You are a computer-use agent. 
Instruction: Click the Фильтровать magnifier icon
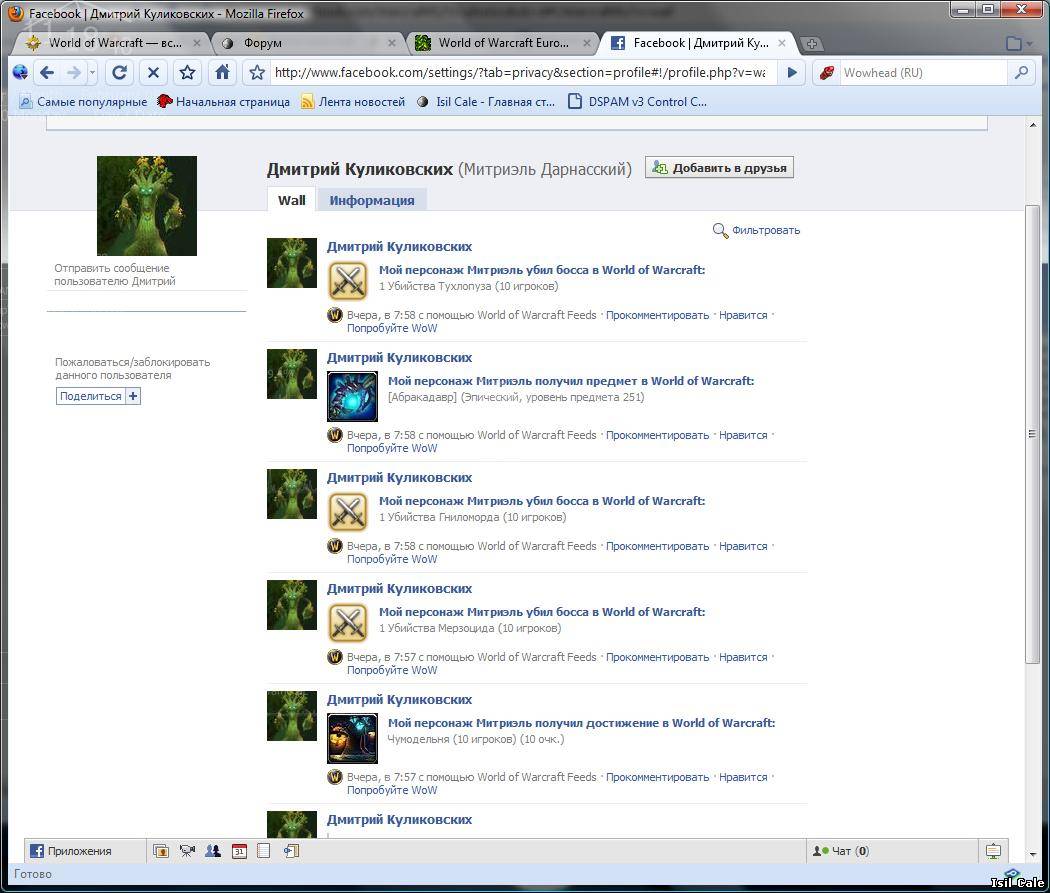(719, 231)
